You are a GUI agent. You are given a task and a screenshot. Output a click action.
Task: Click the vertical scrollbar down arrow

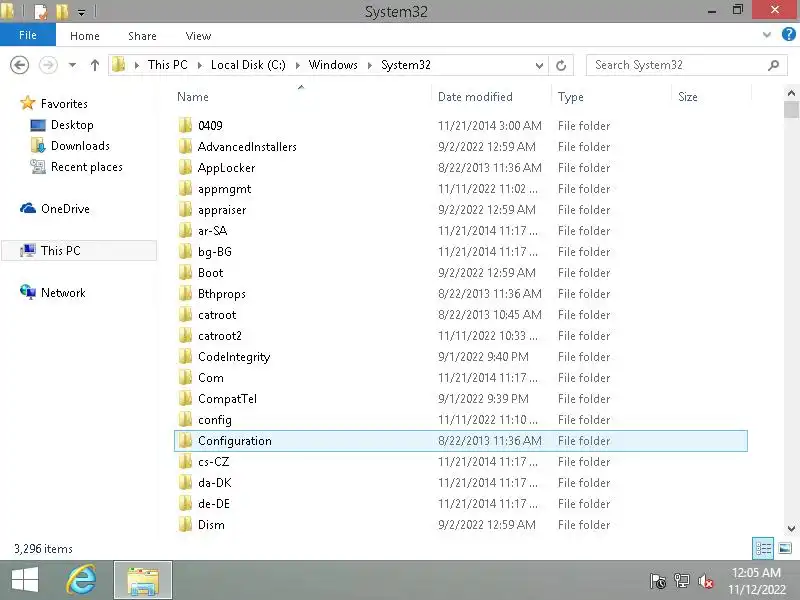coord(791,529)
